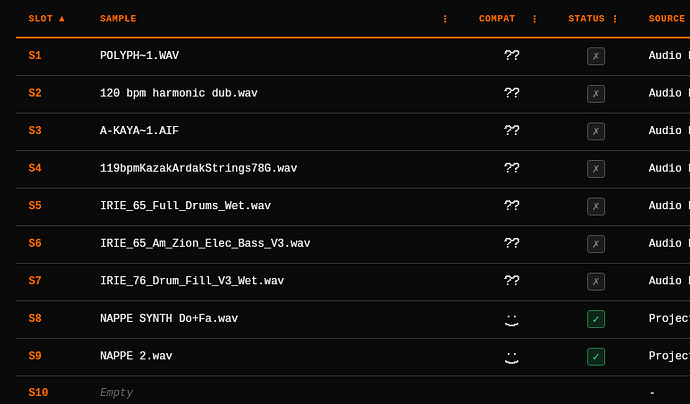Sort by the SAMPLE column header
The image size is (690, 404).
pos(118,18)
